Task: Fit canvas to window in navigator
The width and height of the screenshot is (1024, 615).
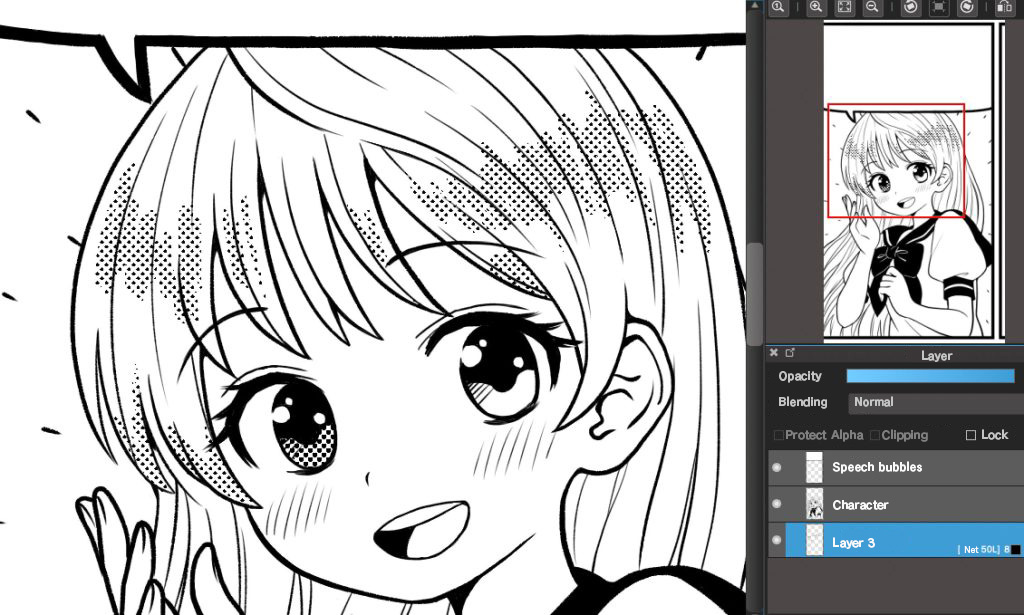Action: 844,7
